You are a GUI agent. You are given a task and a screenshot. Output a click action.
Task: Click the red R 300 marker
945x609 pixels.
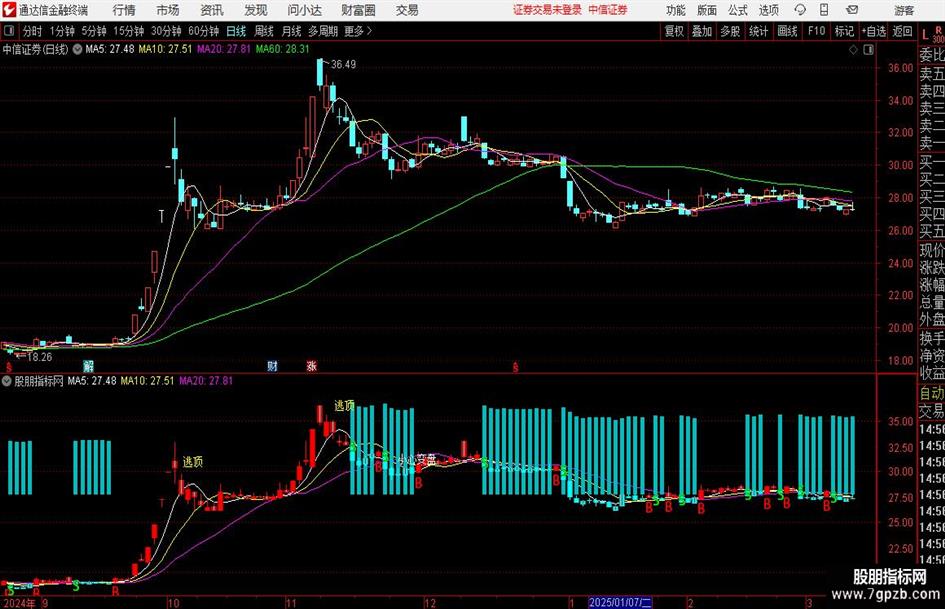tap(938, 34)
